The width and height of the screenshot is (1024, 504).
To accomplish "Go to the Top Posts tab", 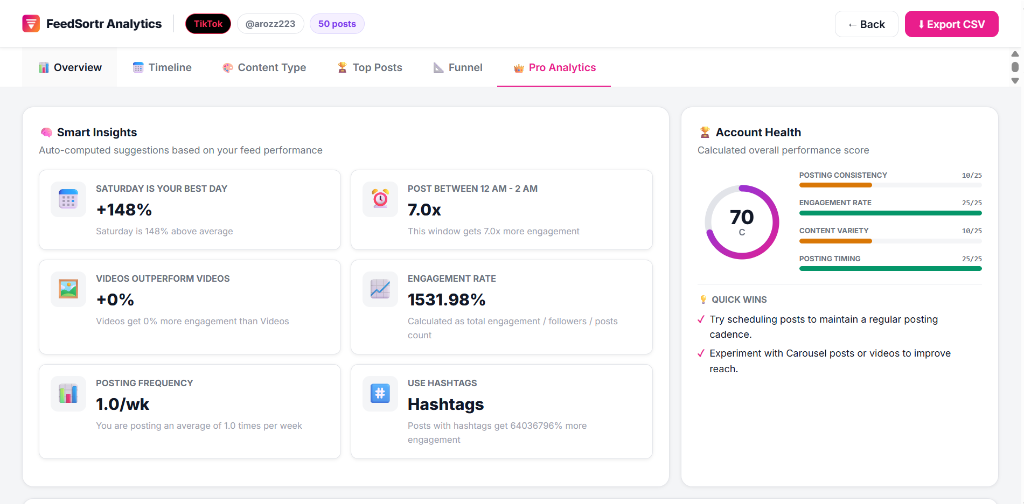I will tap(370, 67).
